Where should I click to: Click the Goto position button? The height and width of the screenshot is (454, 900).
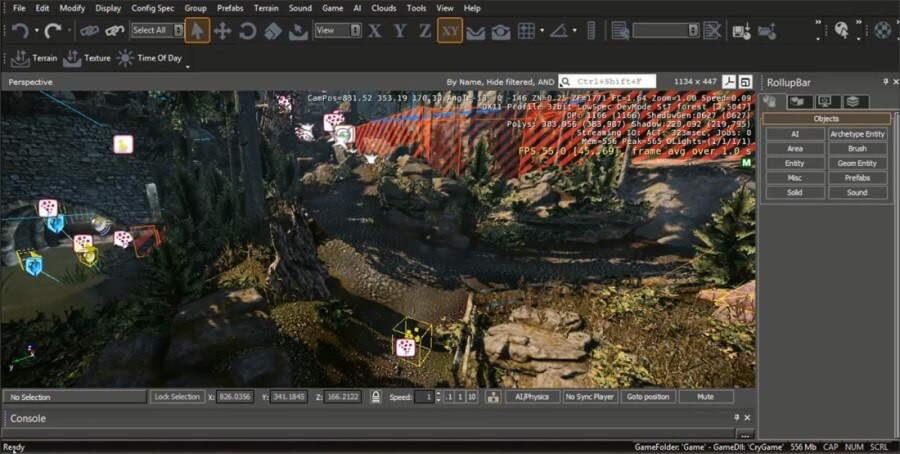pyautogui.click(x=648, y=397)
